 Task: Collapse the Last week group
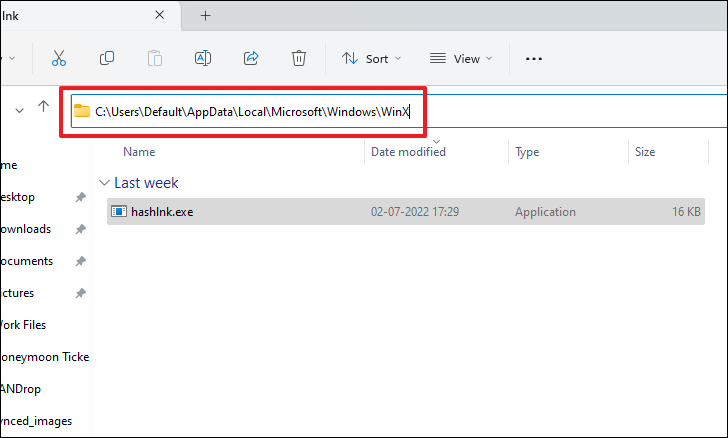[104, 183]
